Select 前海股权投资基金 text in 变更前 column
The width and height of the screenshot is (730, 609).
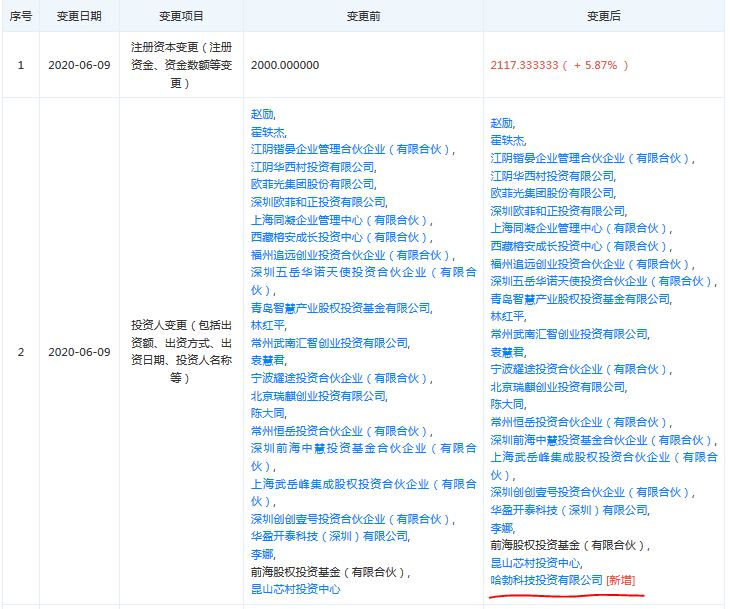330,572
